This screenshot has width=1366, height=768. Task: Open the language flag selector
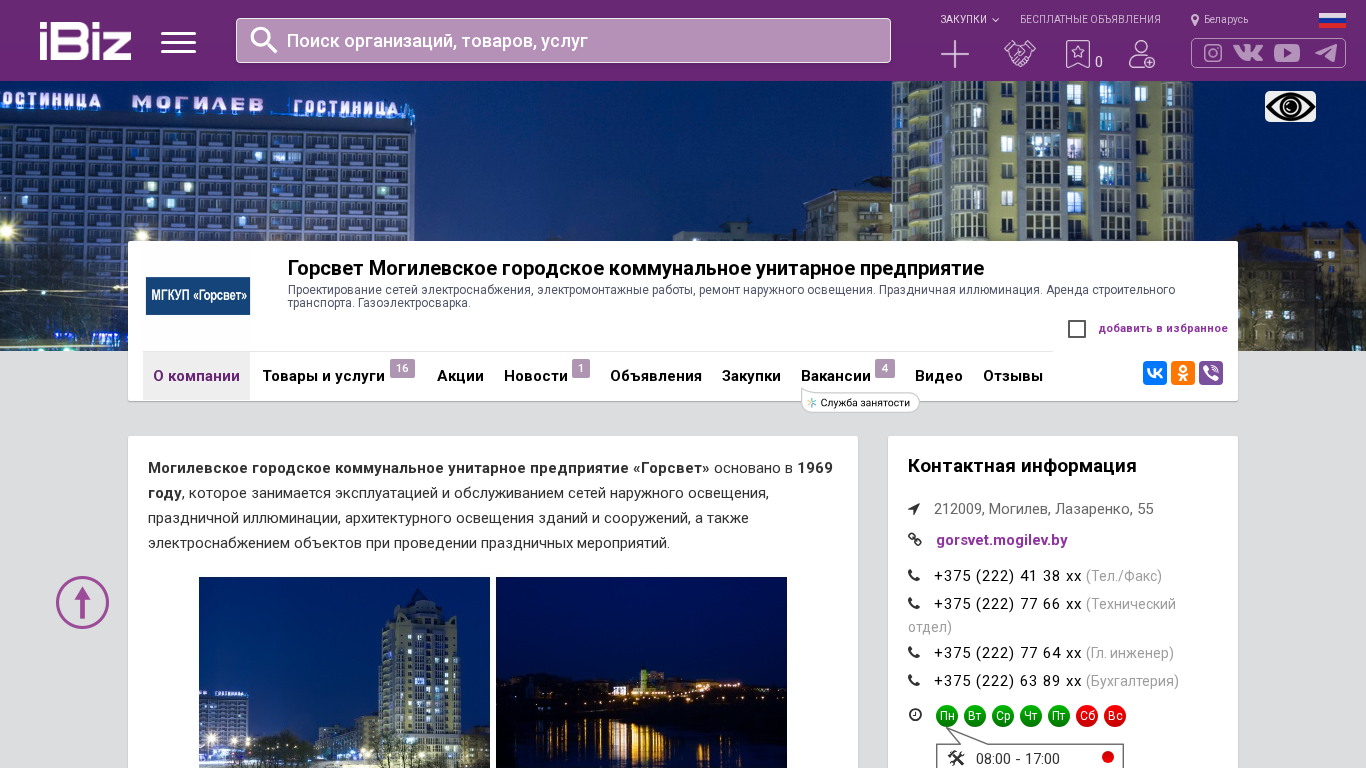(1331, 20)
